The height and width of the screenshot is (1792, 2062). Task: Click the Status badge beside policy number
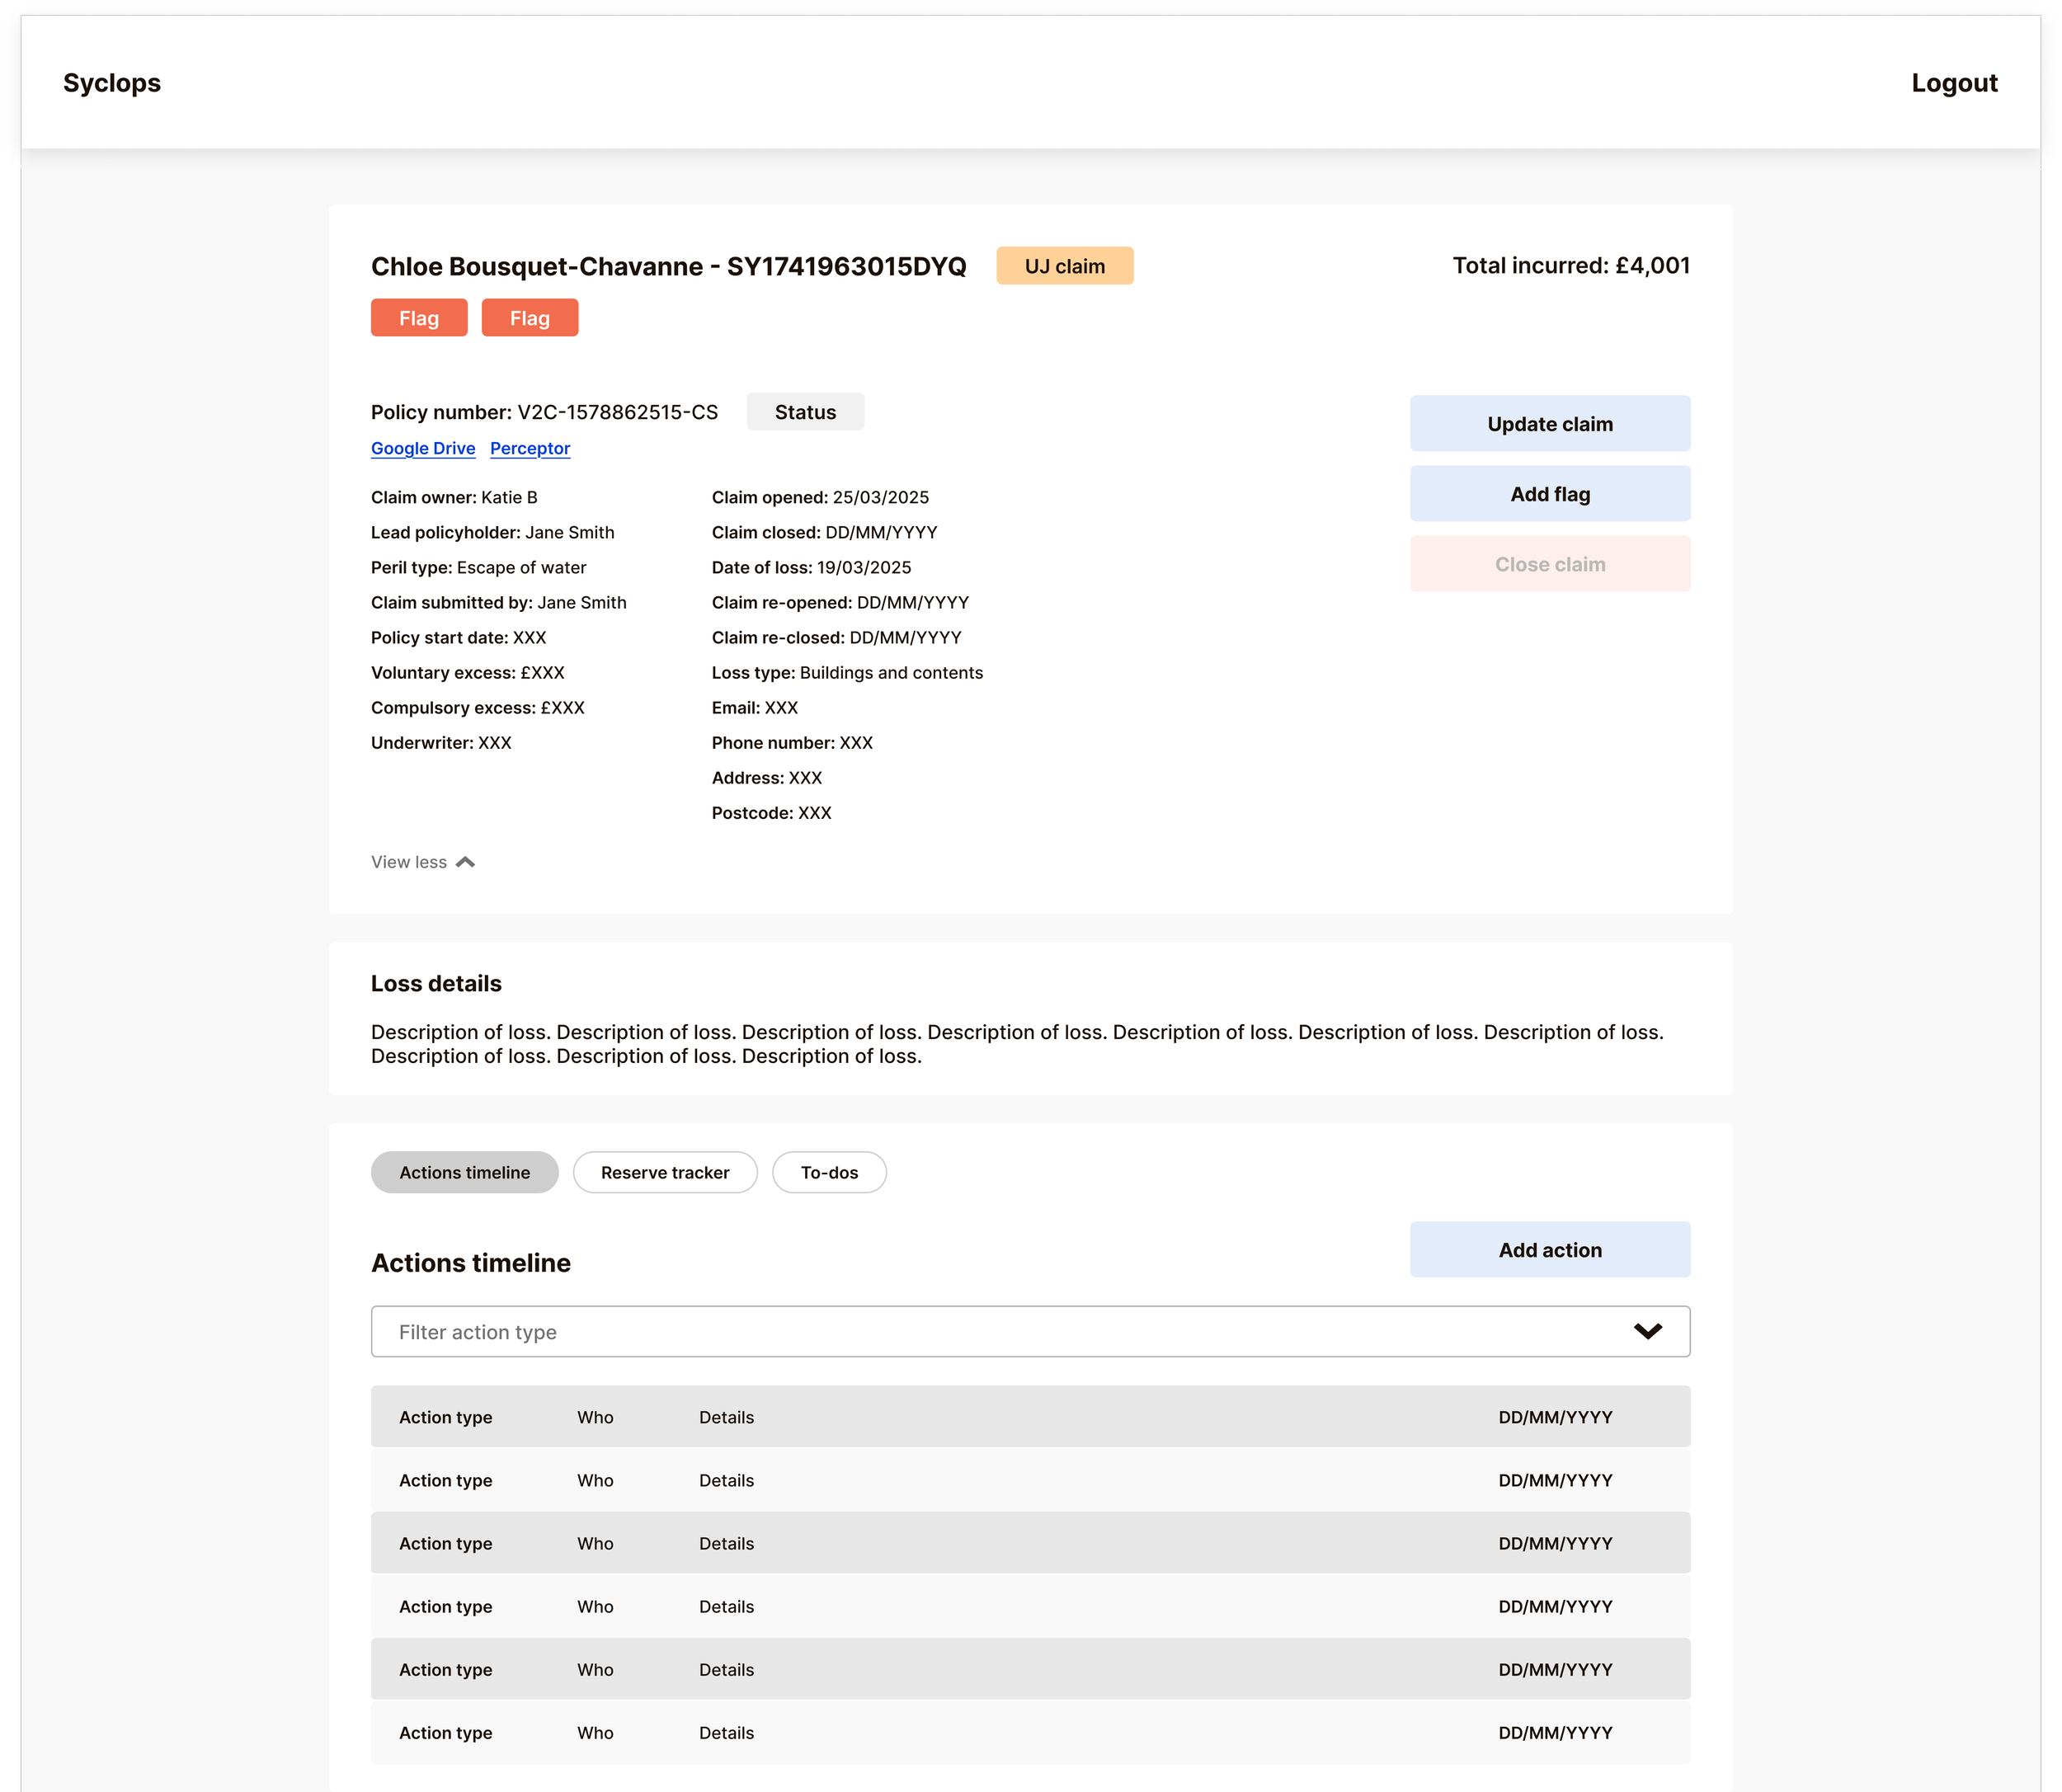click(805, 412)
